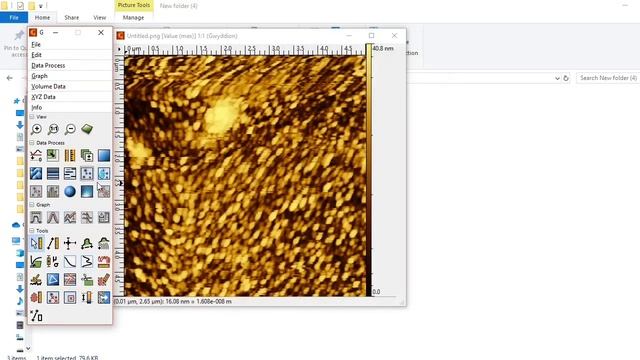640x360 pixels.
Task: Select the blue arrow filter tool
Action: (x=104, y=298)
